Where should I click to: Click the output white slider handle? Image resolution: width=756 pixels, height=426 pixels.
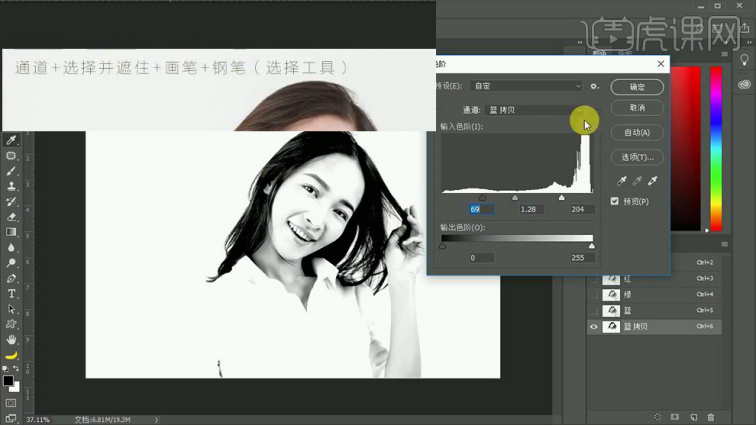pos(592,246)
